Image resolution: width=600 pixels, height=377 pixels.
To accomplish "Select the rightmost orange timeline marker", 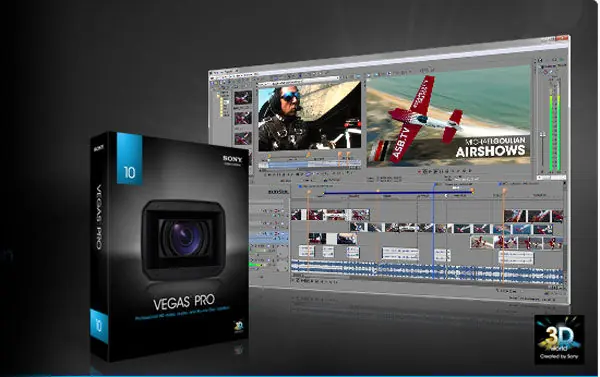I will pyautogui.click(x=504, y=191).
